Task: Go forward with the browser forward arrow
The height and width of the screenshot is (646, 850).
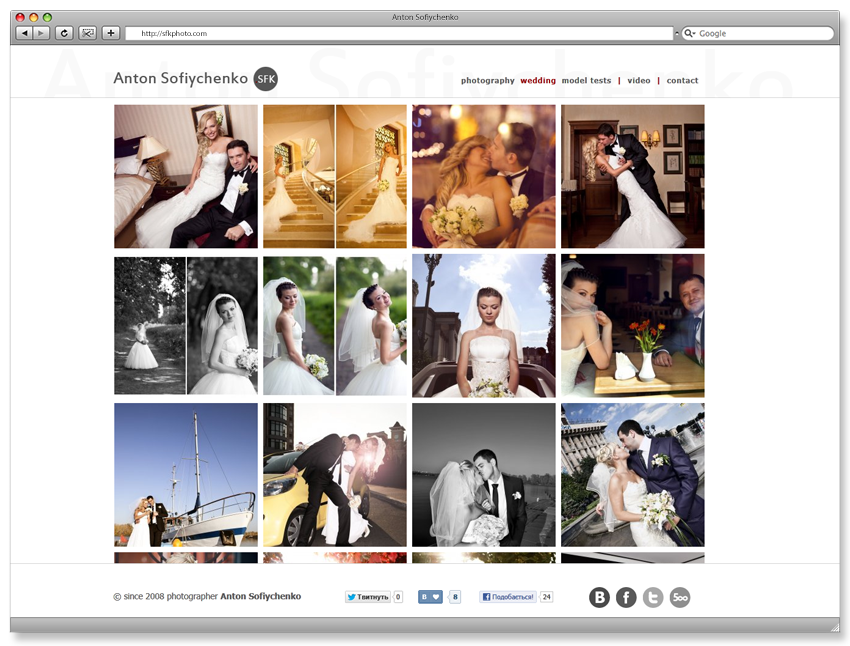Action: 41,33
